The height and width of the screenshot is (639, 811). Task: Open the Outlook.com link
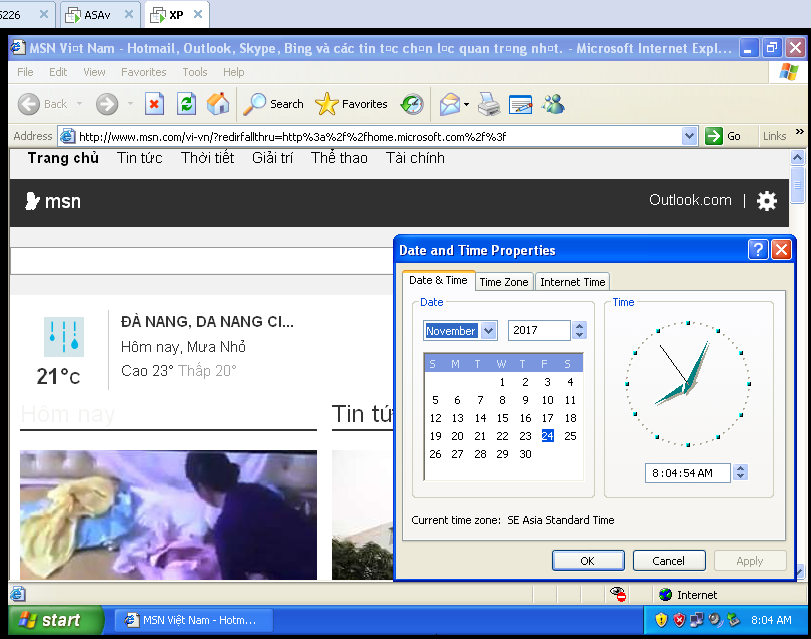690,200
